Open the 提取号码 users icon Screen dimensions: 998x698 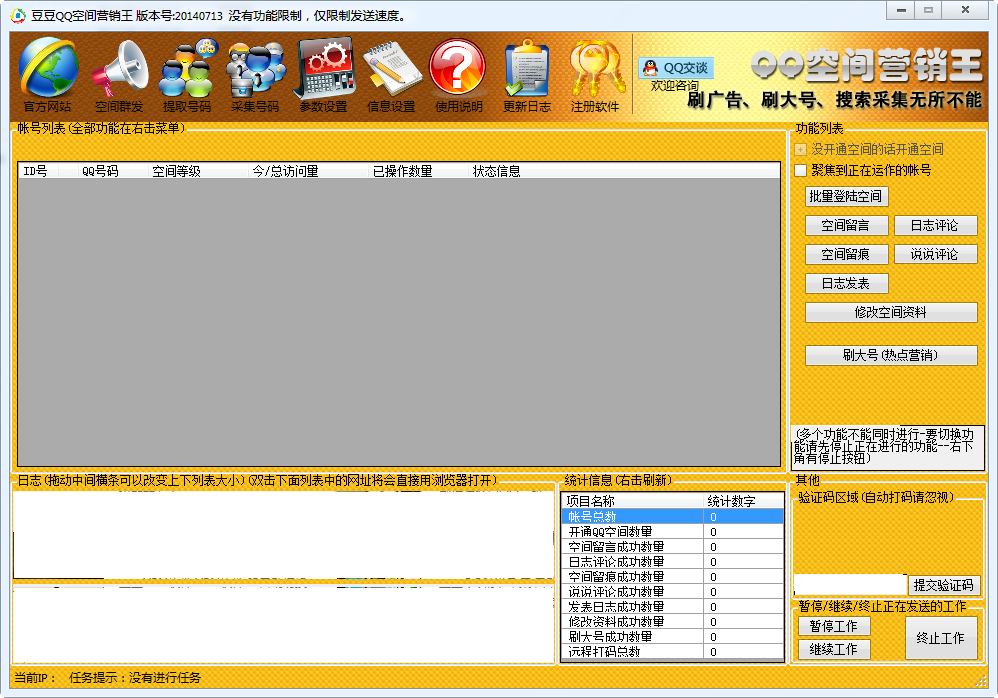coord(187,75)
